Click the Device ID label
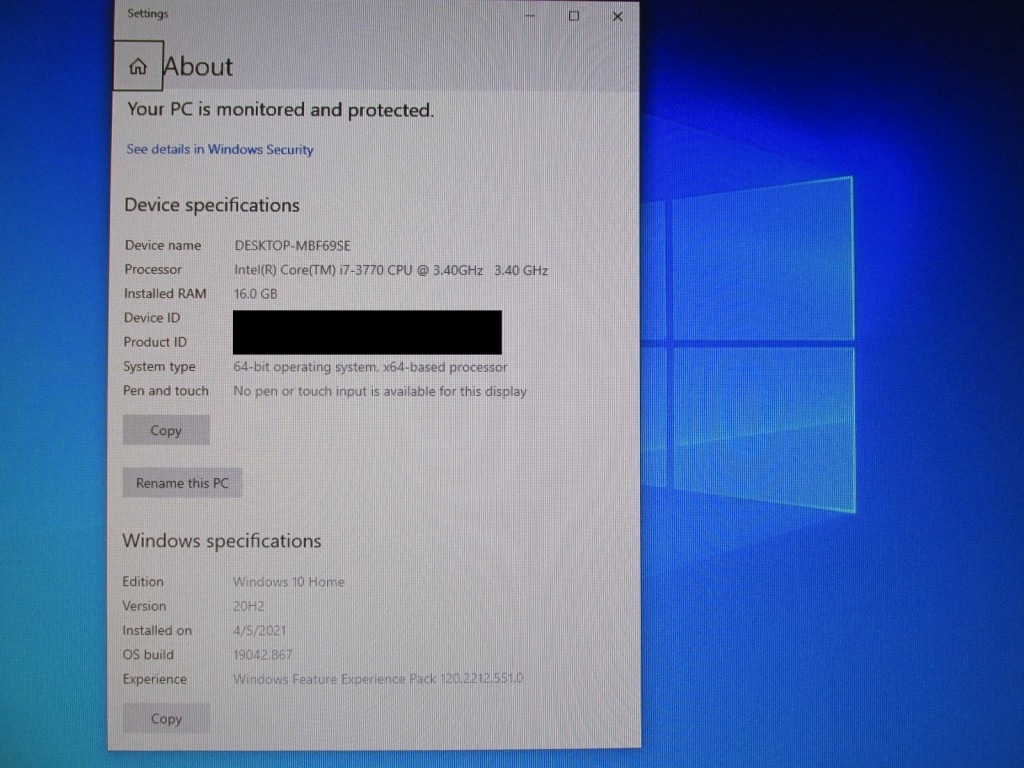Image resolution: width=1024 pixels, height=768 pixels. [x=152, y=318]
